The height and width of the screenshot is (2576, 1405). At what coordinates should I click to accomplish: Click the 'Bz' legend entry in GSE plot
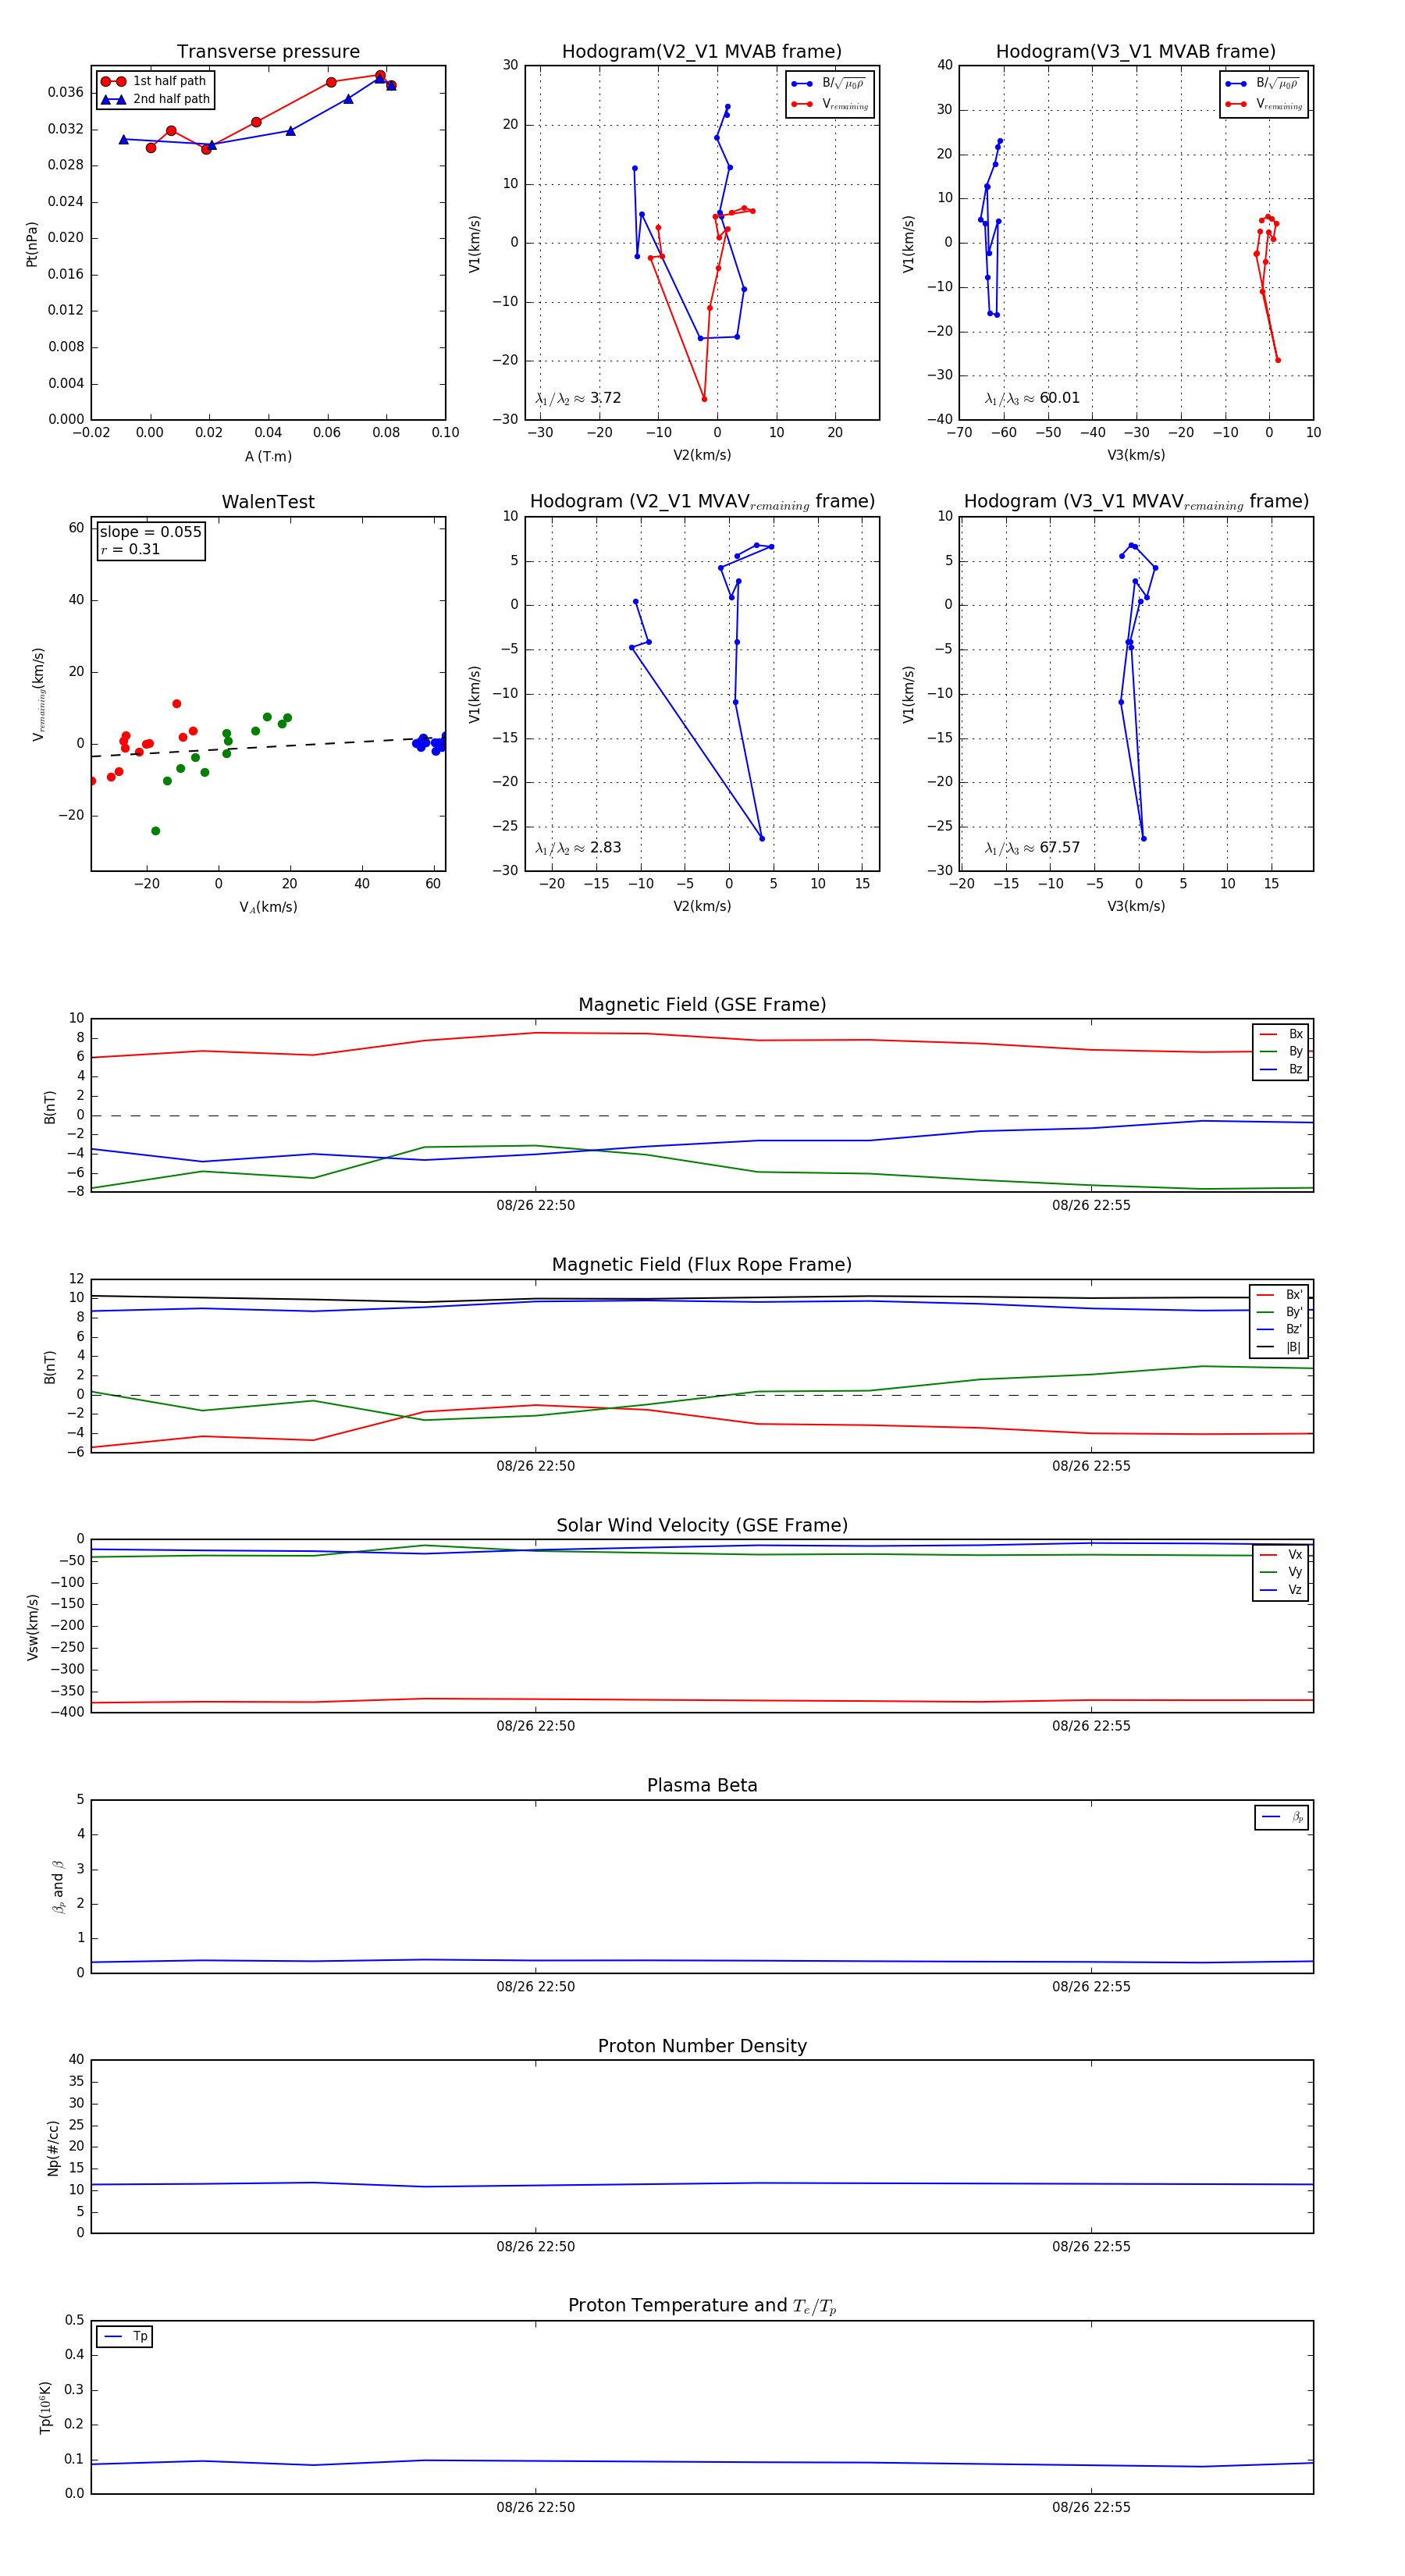(x=1281, y=1070)
